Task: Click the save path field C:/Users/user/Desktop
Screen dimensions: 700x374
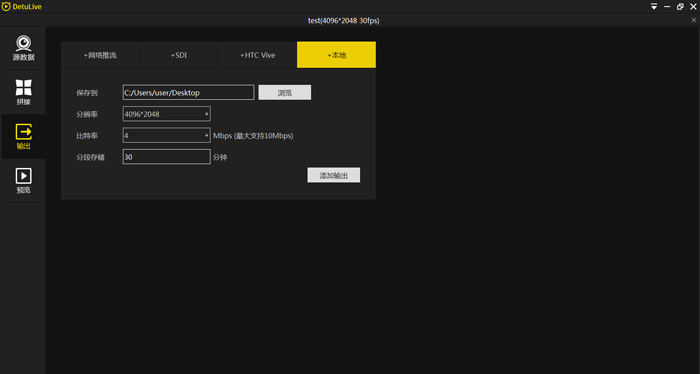Action: point(188,92)
